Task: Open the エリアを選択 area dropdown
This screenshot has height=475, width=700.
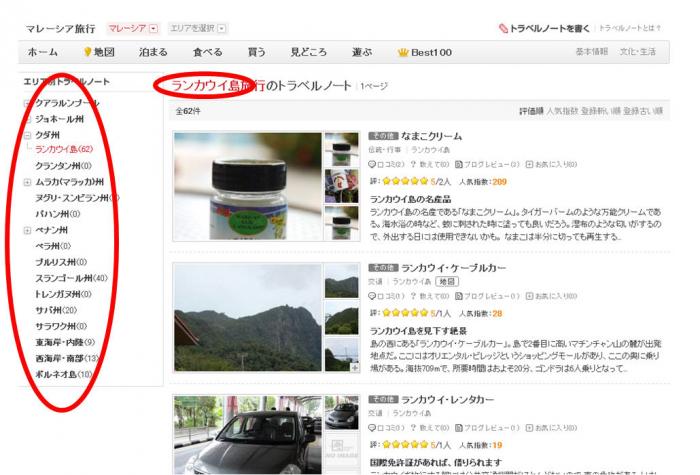Action: [x=198, y=29]
